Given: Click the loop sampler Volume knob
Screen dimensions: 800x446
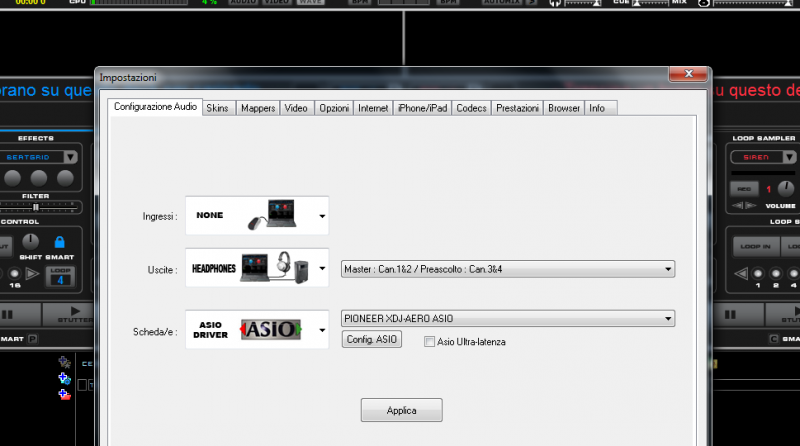Looking at the screenshot, I should click(x=786, y=189).
